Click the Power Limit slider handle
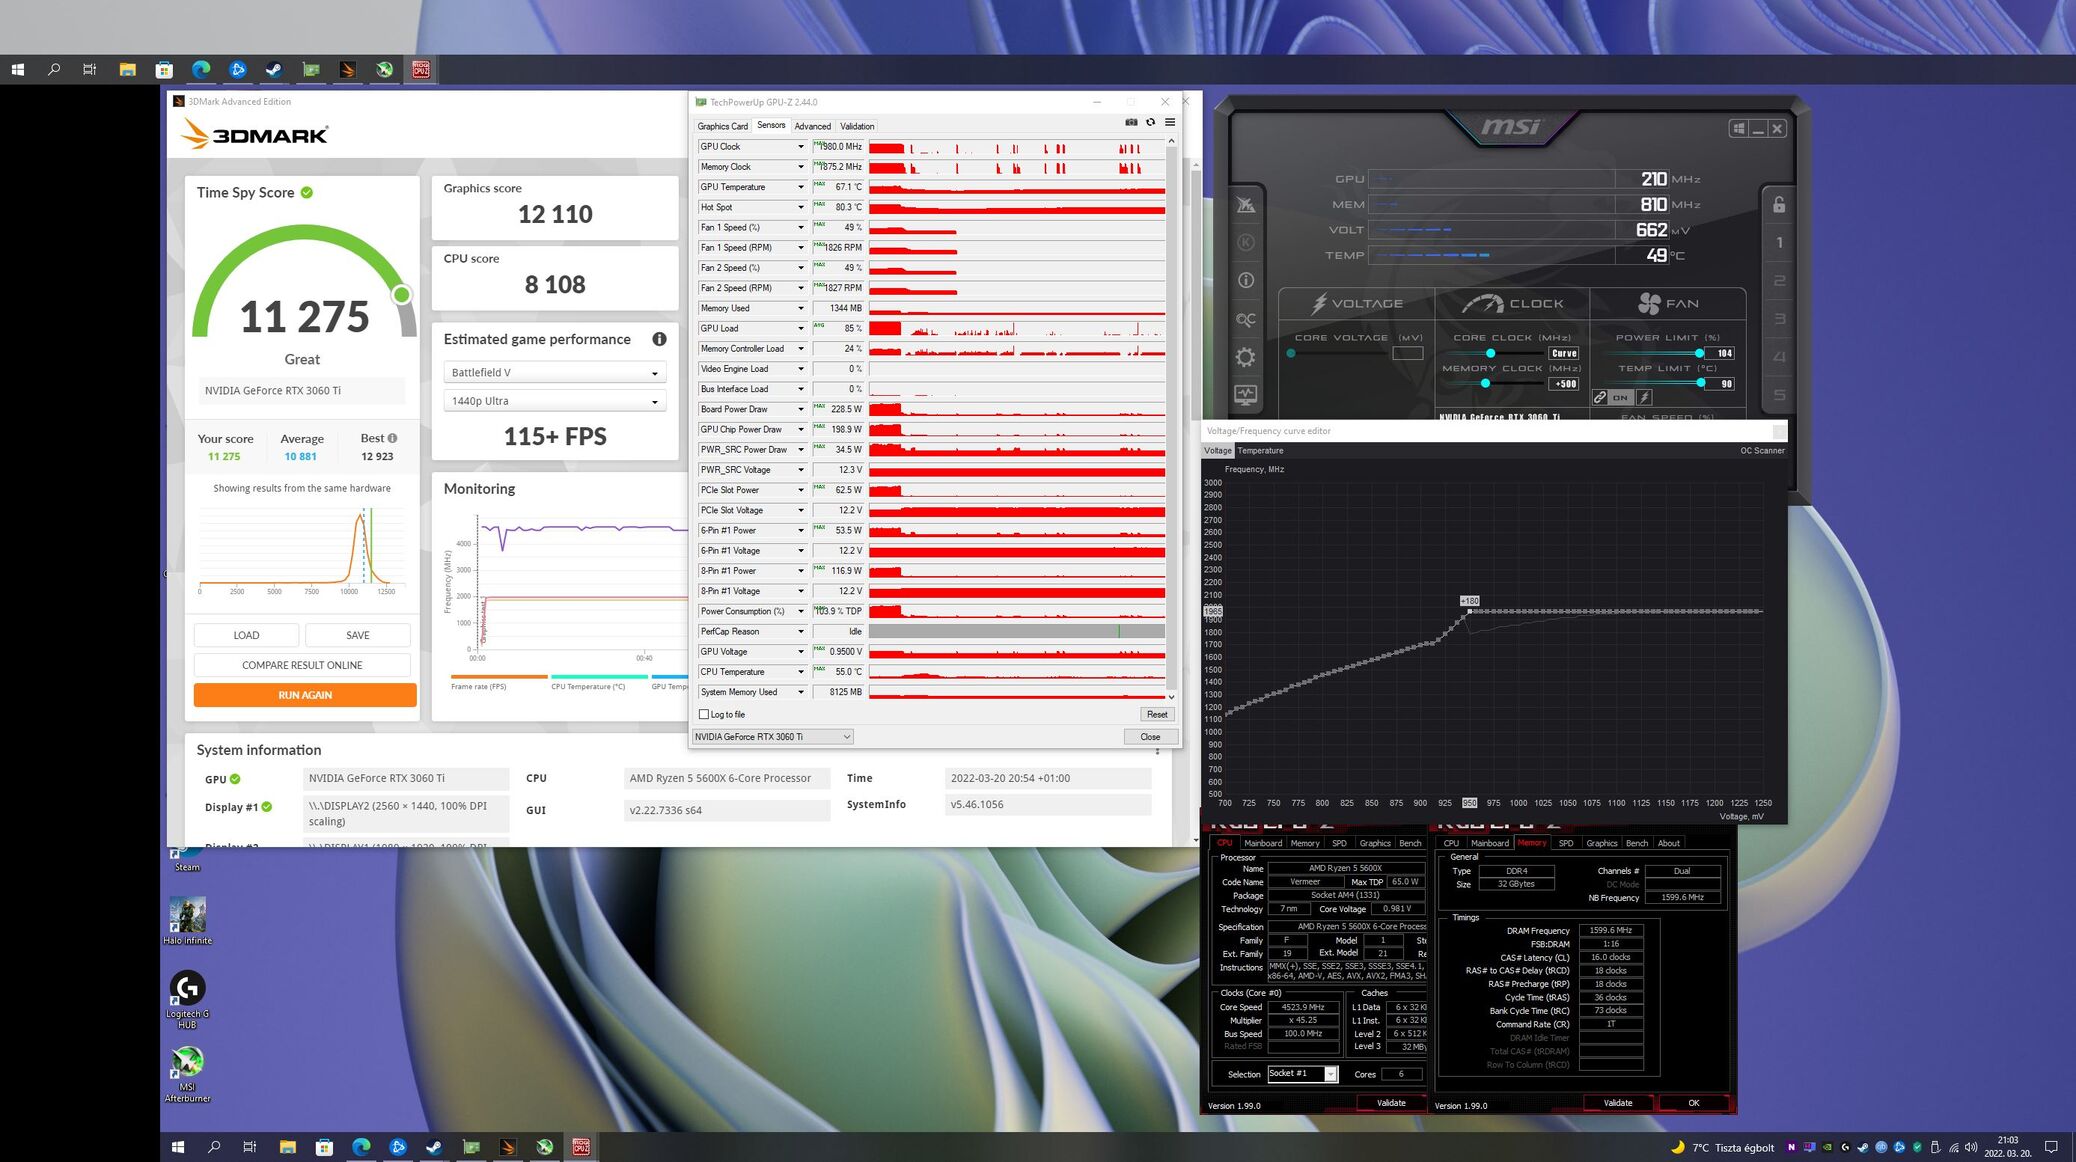This screenshot has height=1162, width=2076. 1699,353
